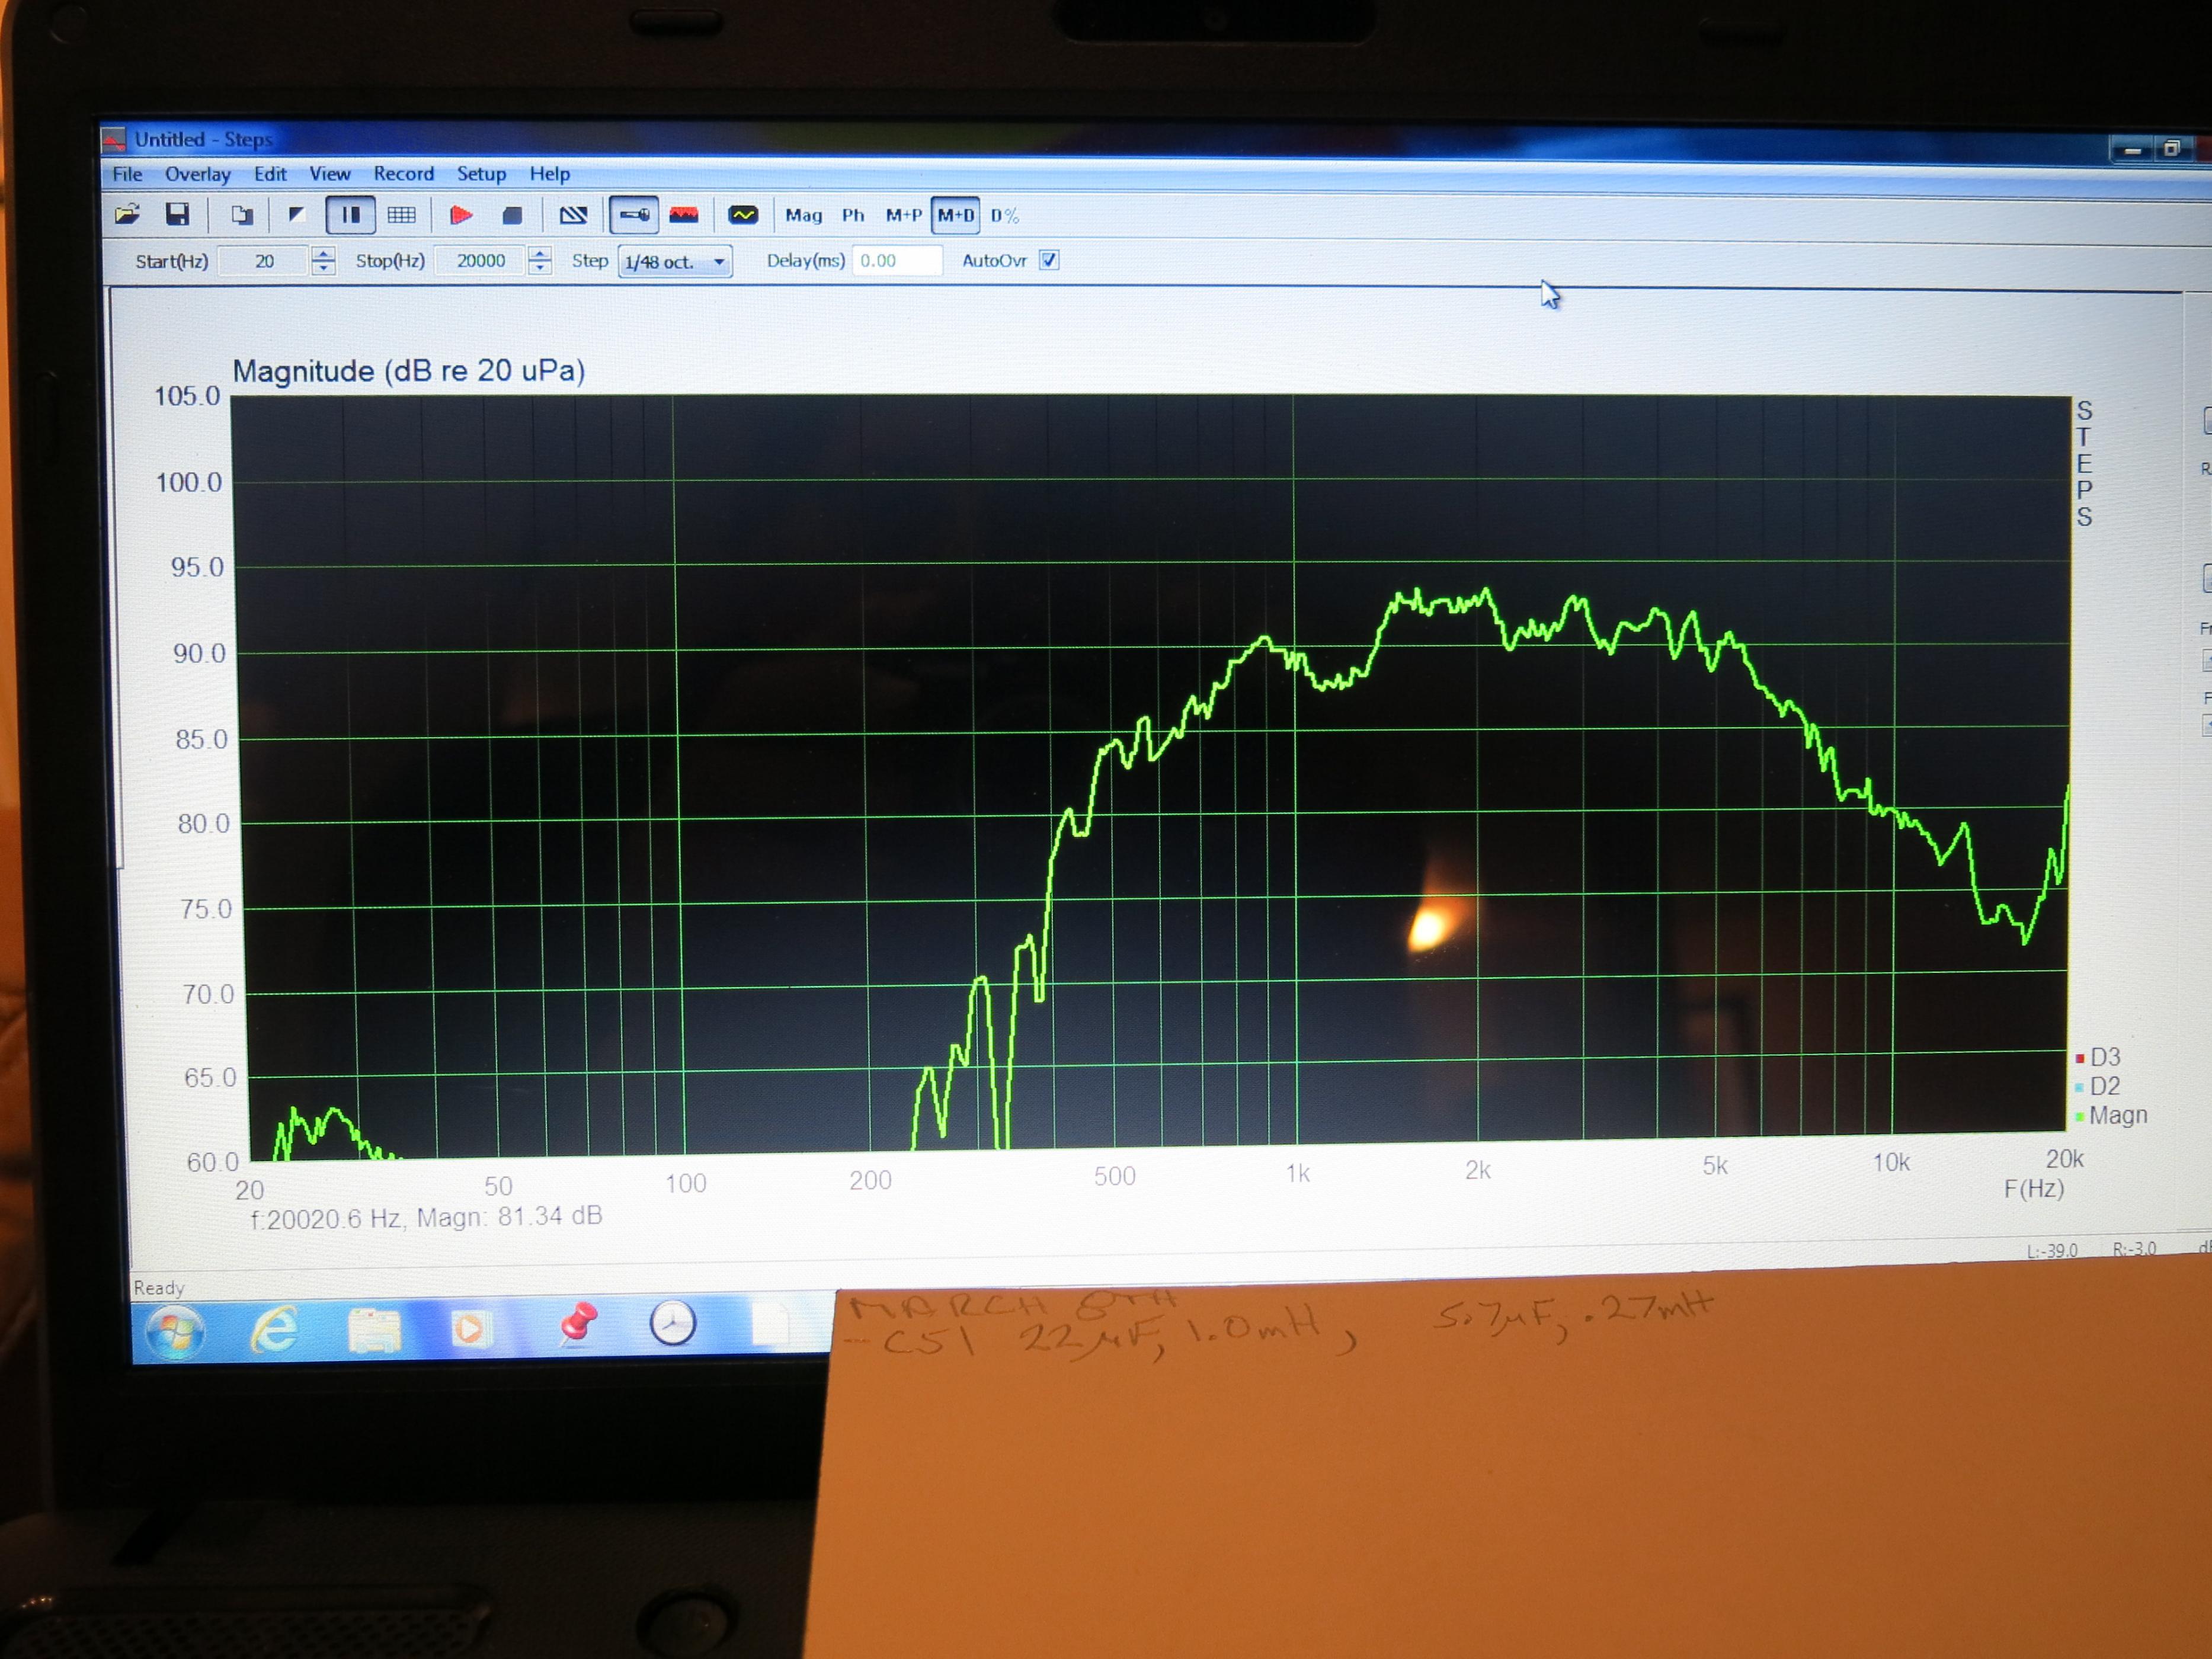Screen dimensions: 2212x1659
Task: Click the green Magn legend marker
Action: (x=2080, y=1116)
